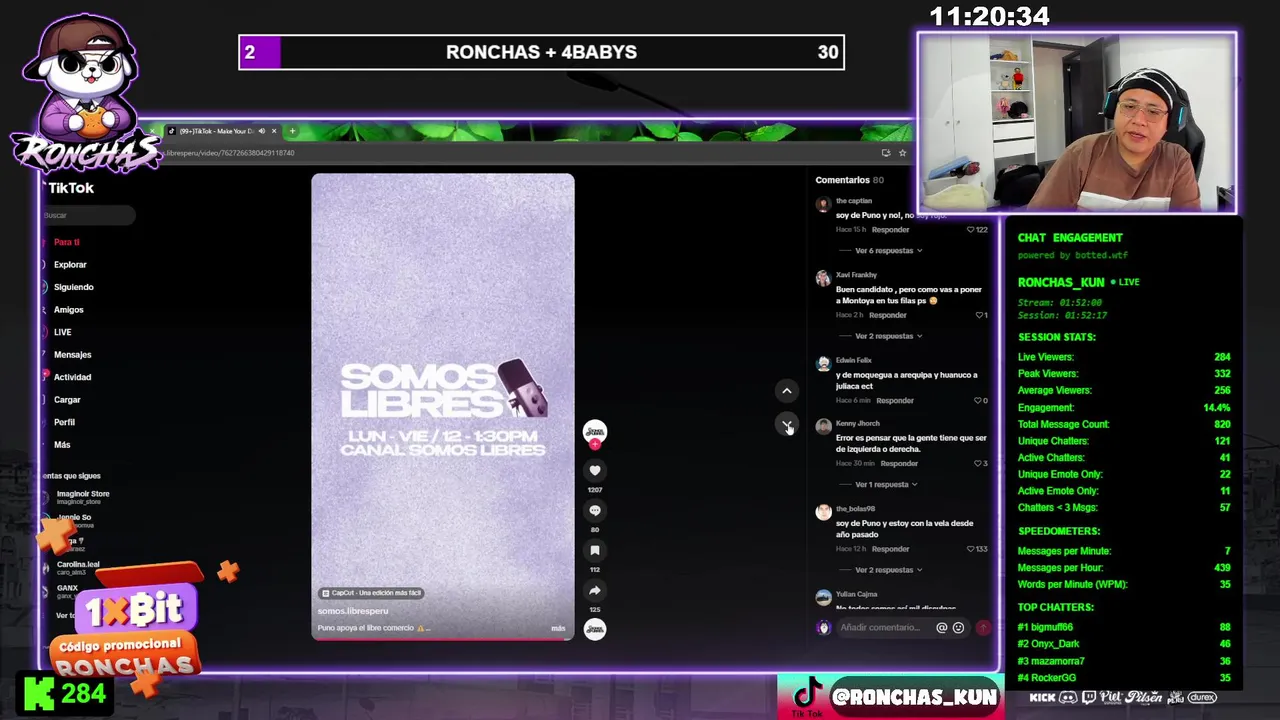This screenshot has width=1280, height=720.
Task: Insert a mention with the @ icon
Action: click(x=941, y=628)
